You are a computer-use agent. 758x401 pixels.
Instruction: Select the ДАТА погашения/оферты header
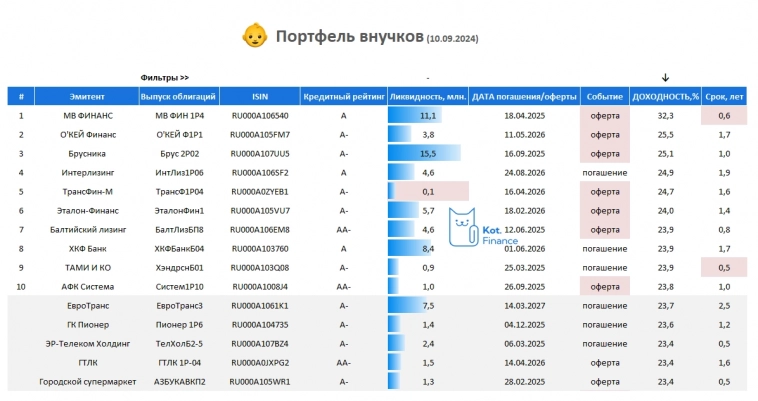tap(525, 97)
